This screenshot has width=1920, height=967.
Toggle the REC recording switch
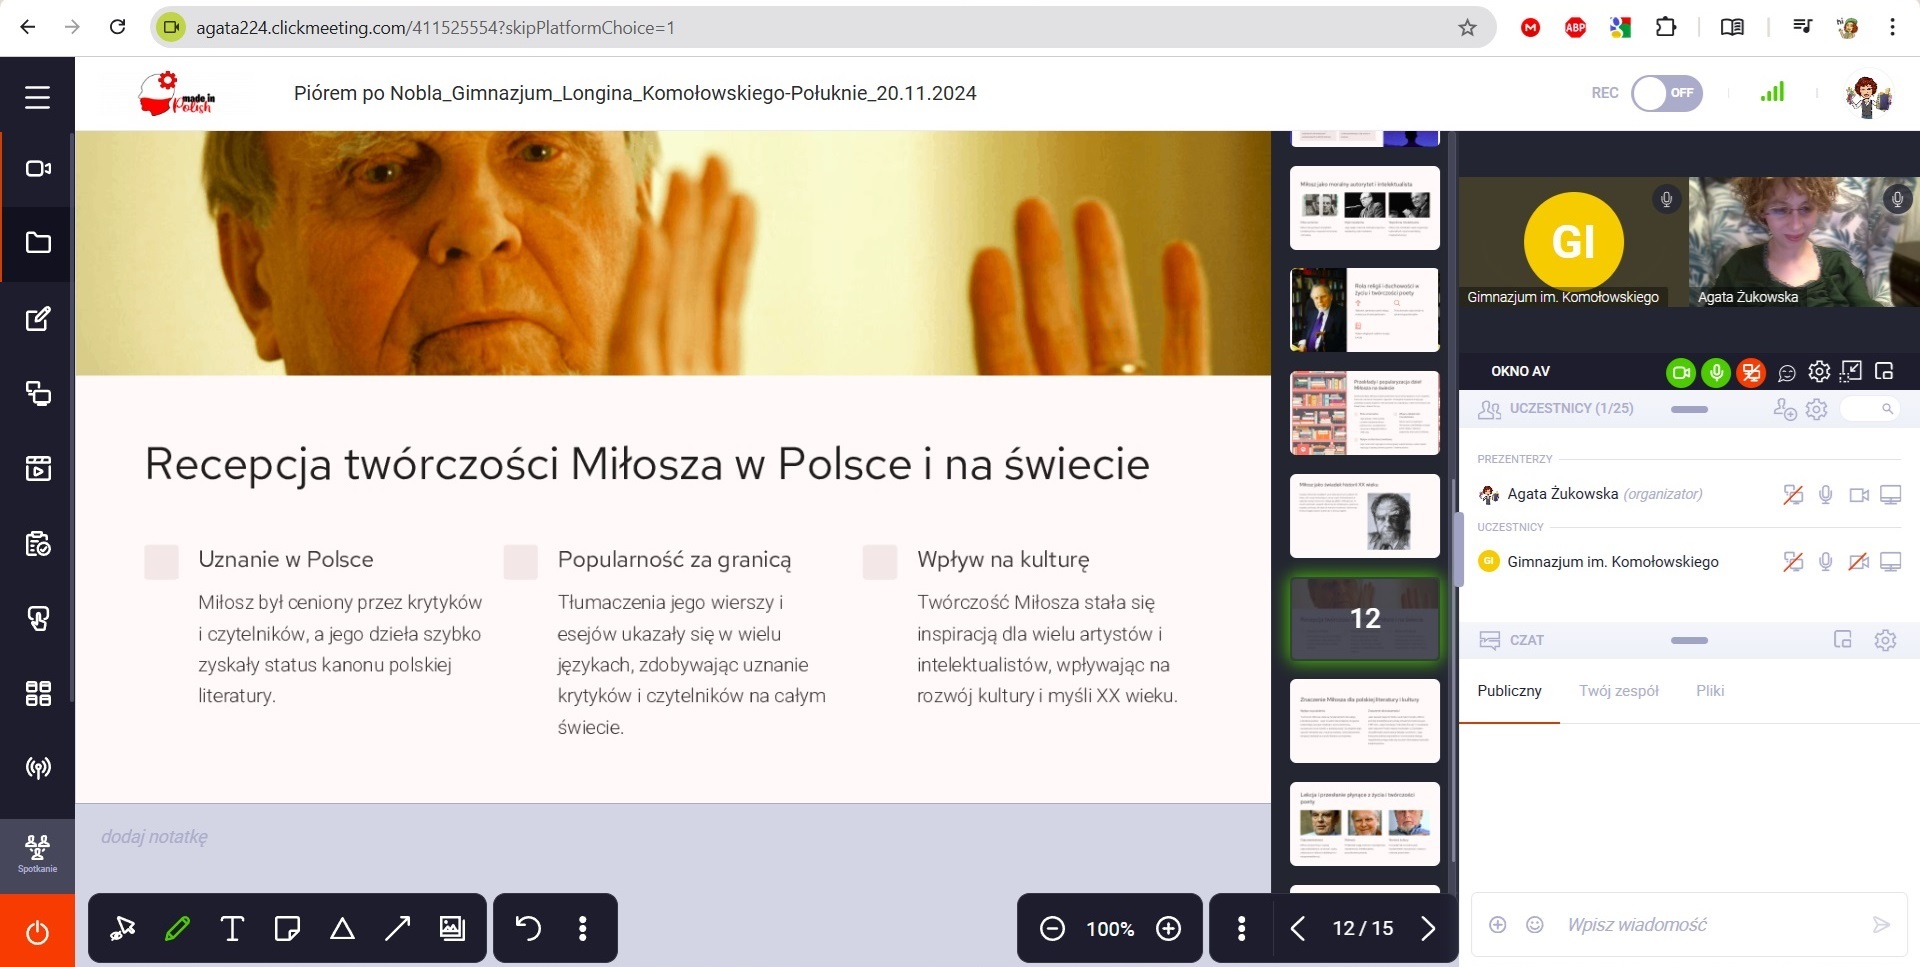click(1667, 93)
